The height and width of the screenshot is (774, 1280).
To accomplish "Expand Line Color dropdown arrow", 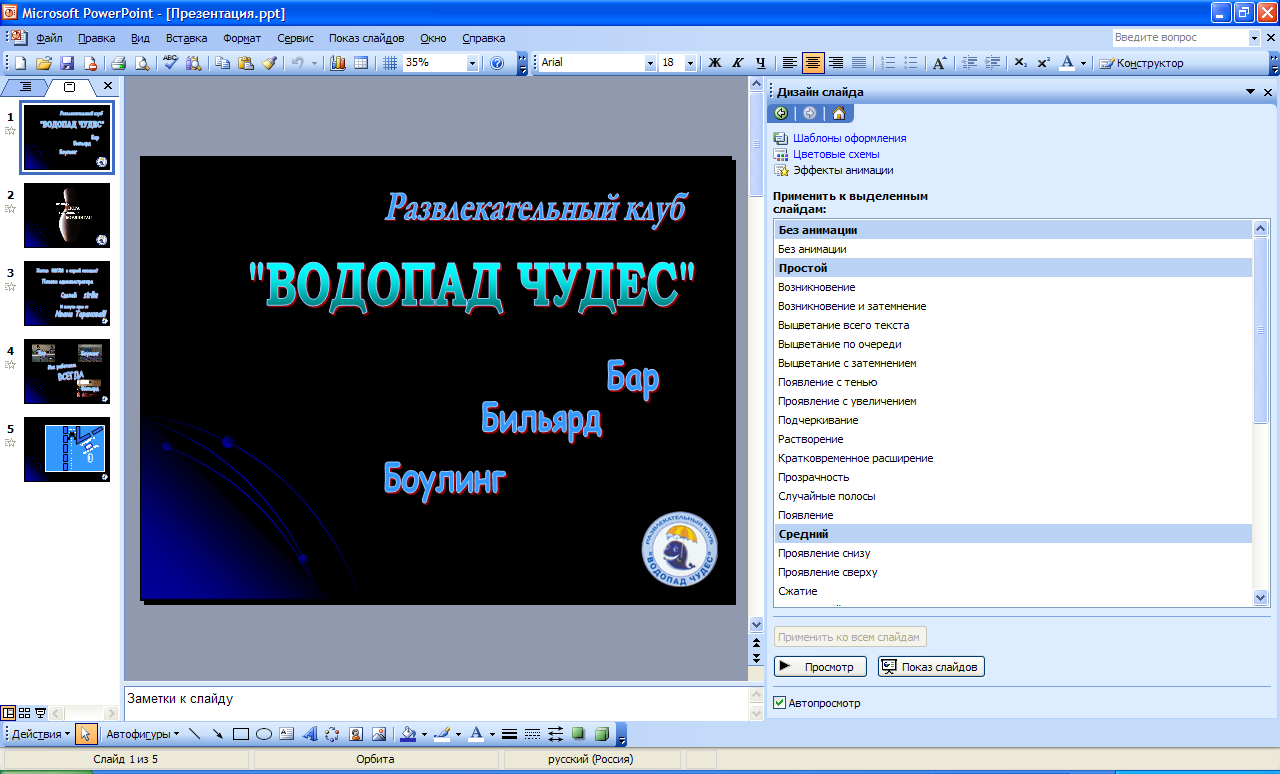I will [458, 734].
